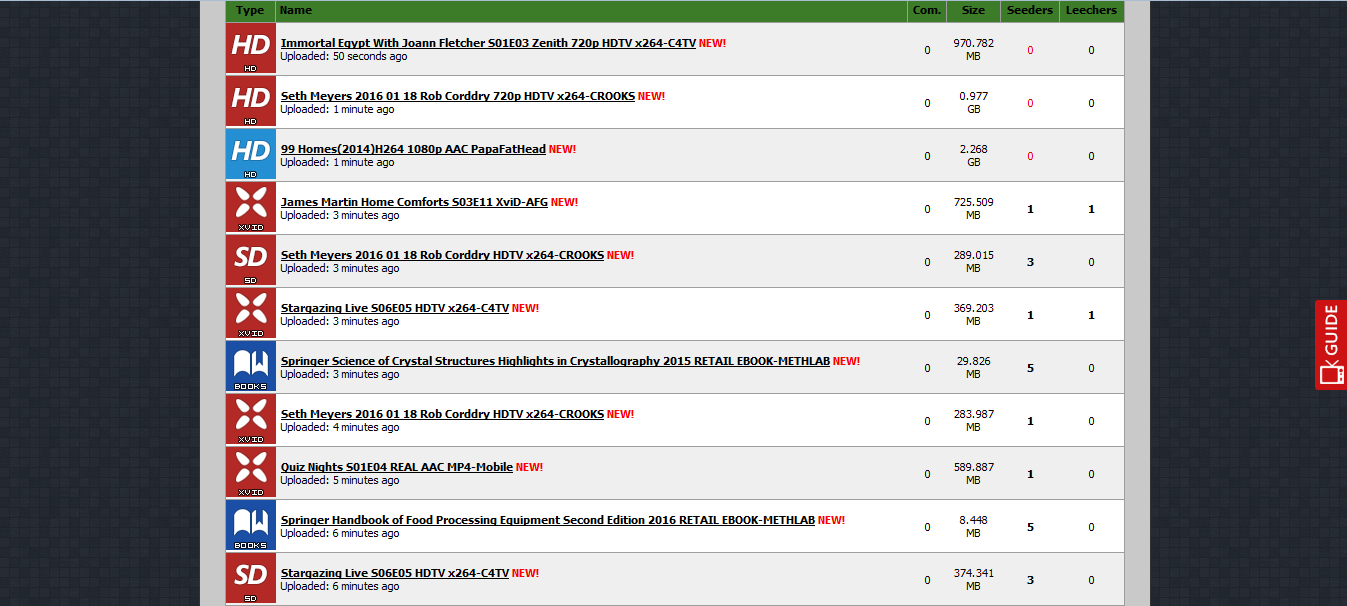The image size is (1347, 606).
Task: Click the Books icon for Food Processing Handbook
Action: (x=251, y=525)
